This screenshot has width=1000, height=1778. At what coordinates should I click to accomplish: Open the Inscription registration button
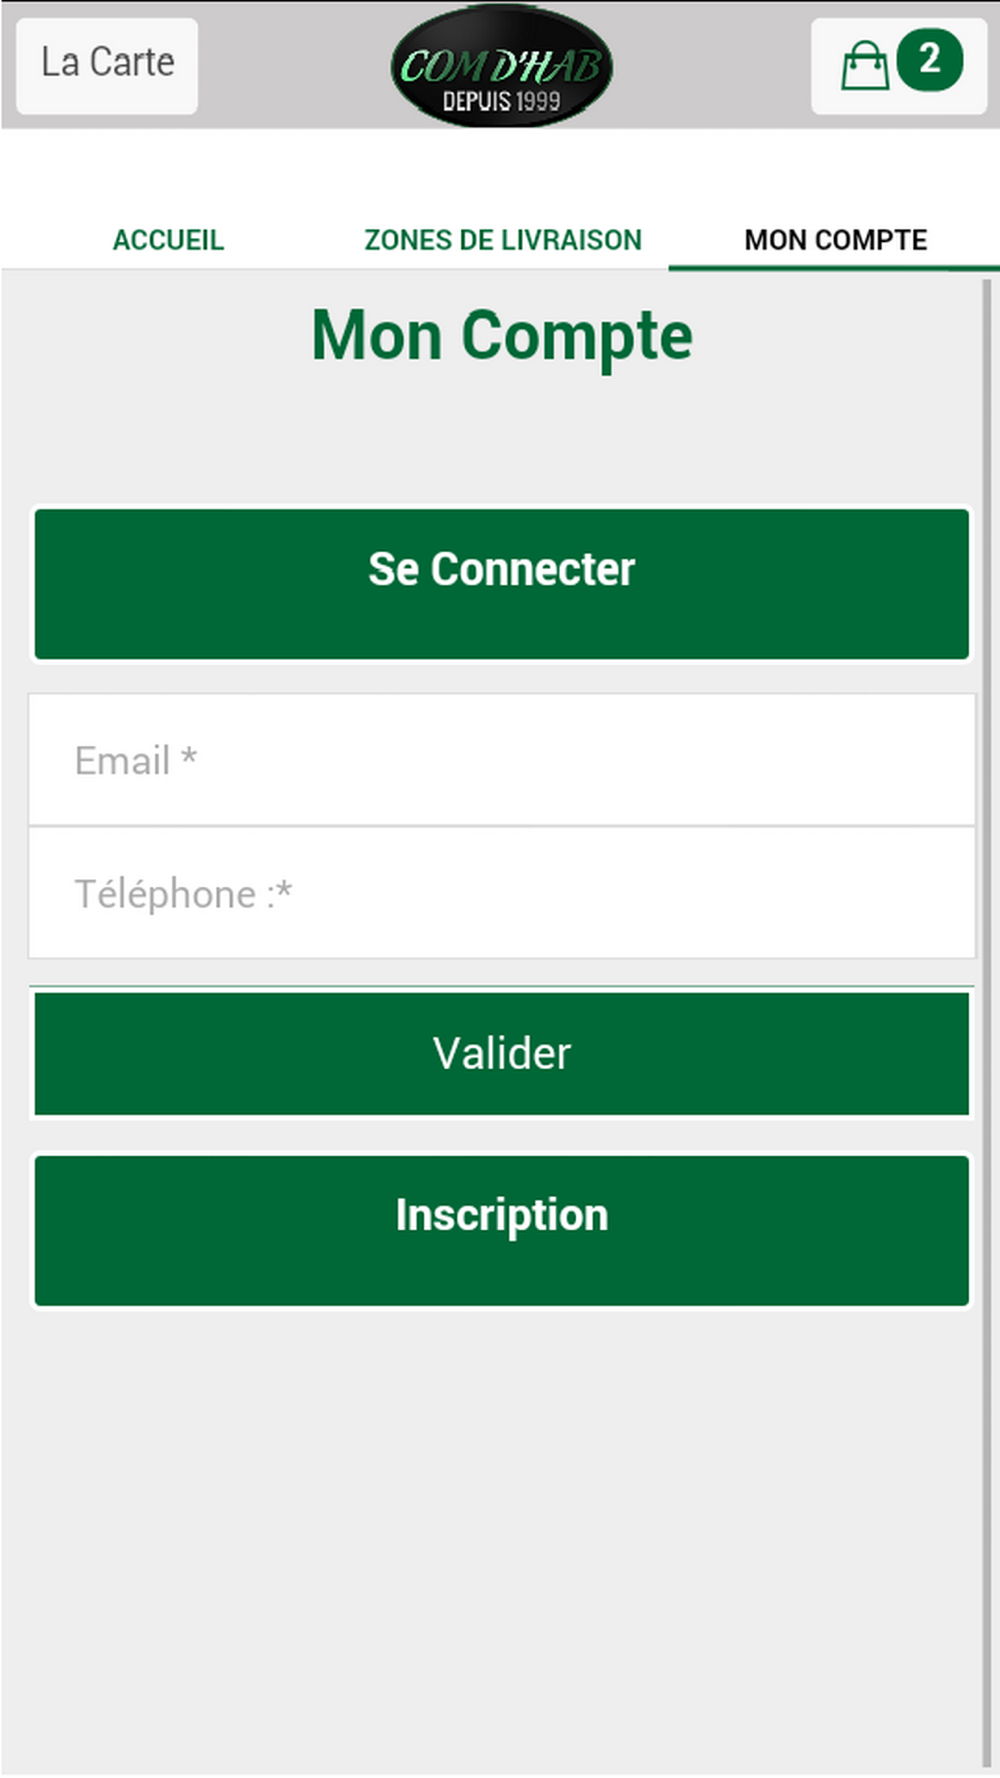502,1230
